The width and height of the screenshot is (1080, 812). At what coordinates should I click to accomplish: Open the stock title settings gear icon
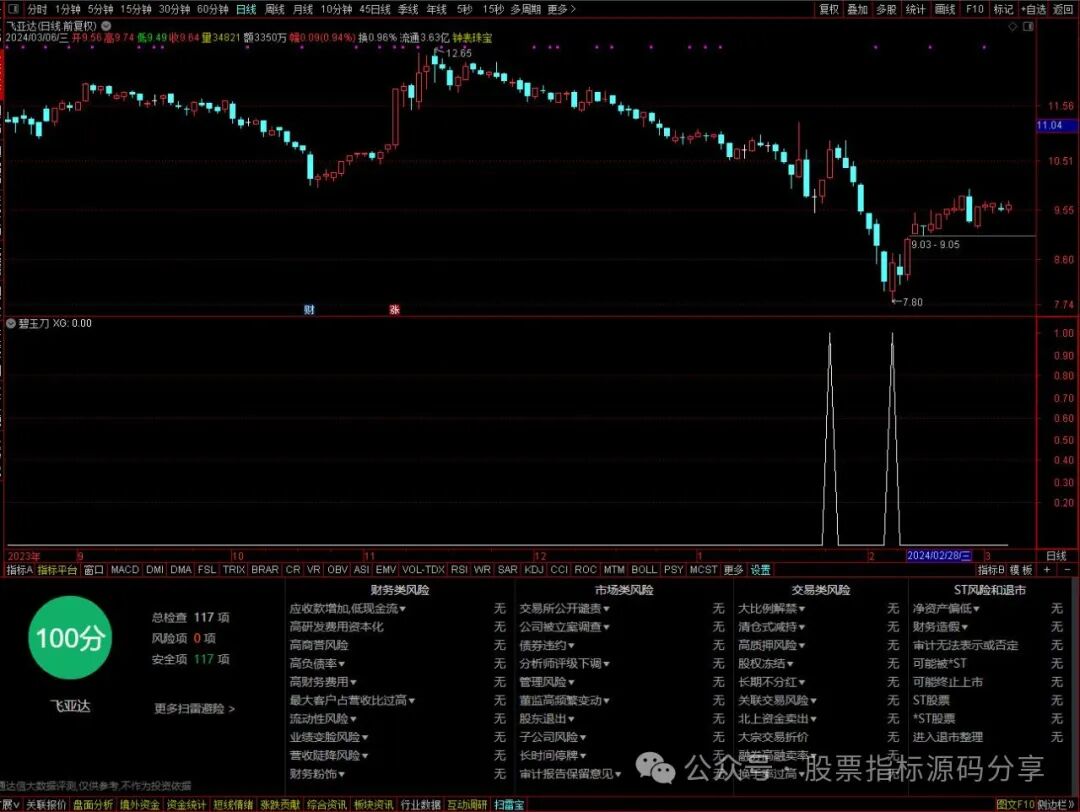[x=106, y=25]
